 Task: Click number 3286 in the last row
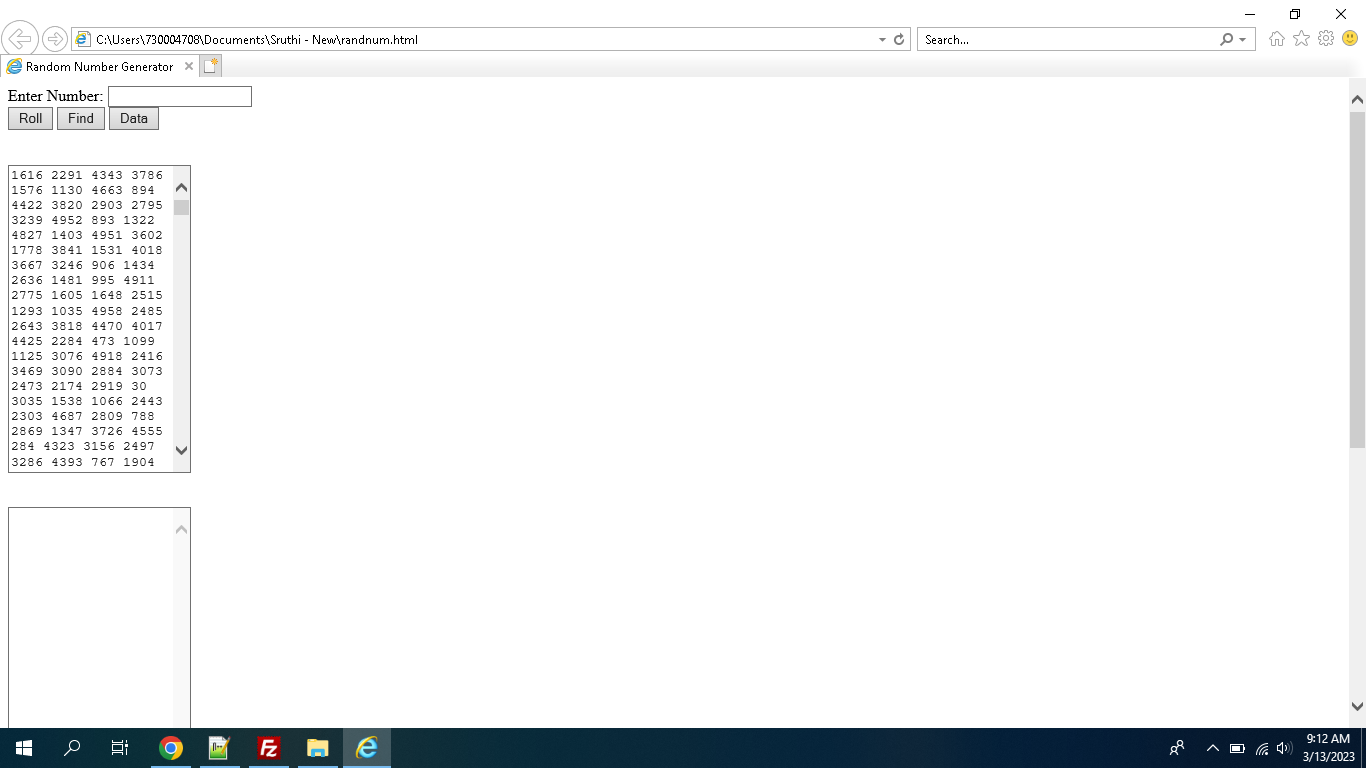[27, 462]
